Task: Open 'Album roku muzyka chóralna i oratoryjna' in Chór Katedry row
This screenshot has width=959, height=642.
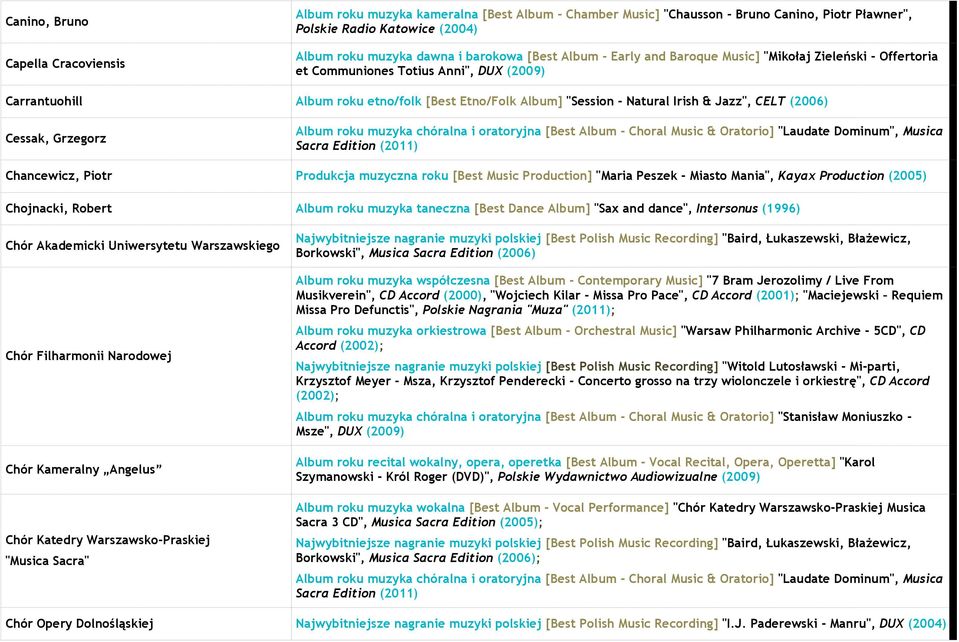Action: click(x=418, y=578)
